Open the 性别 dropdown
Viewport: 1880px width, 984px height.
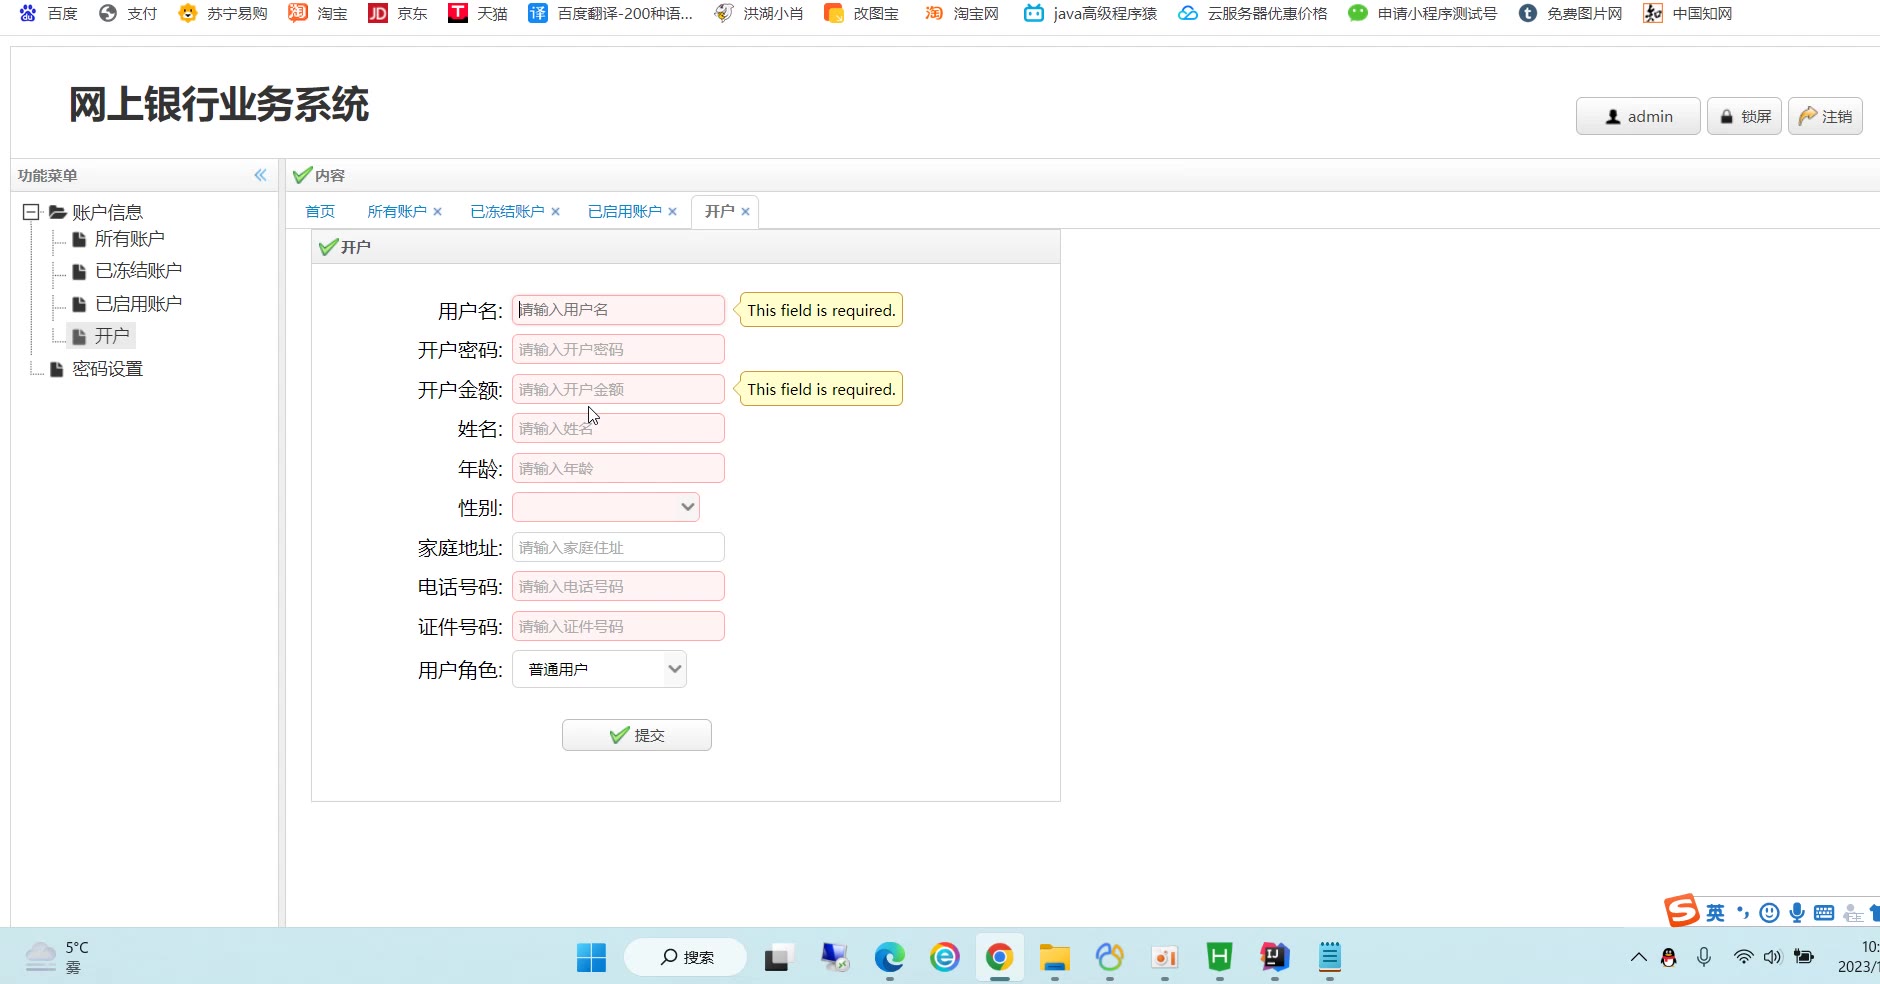606,508
